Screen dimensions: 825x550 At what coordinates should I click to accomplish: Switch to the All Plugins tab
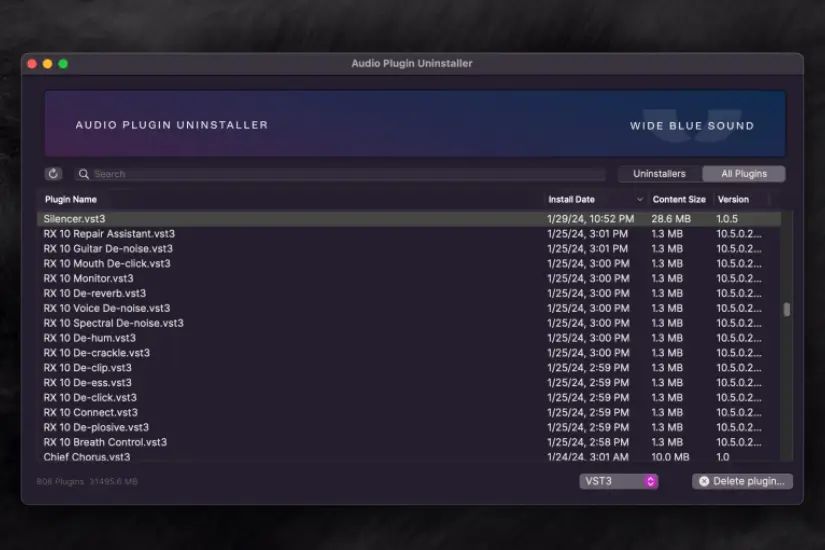point(744,174)
